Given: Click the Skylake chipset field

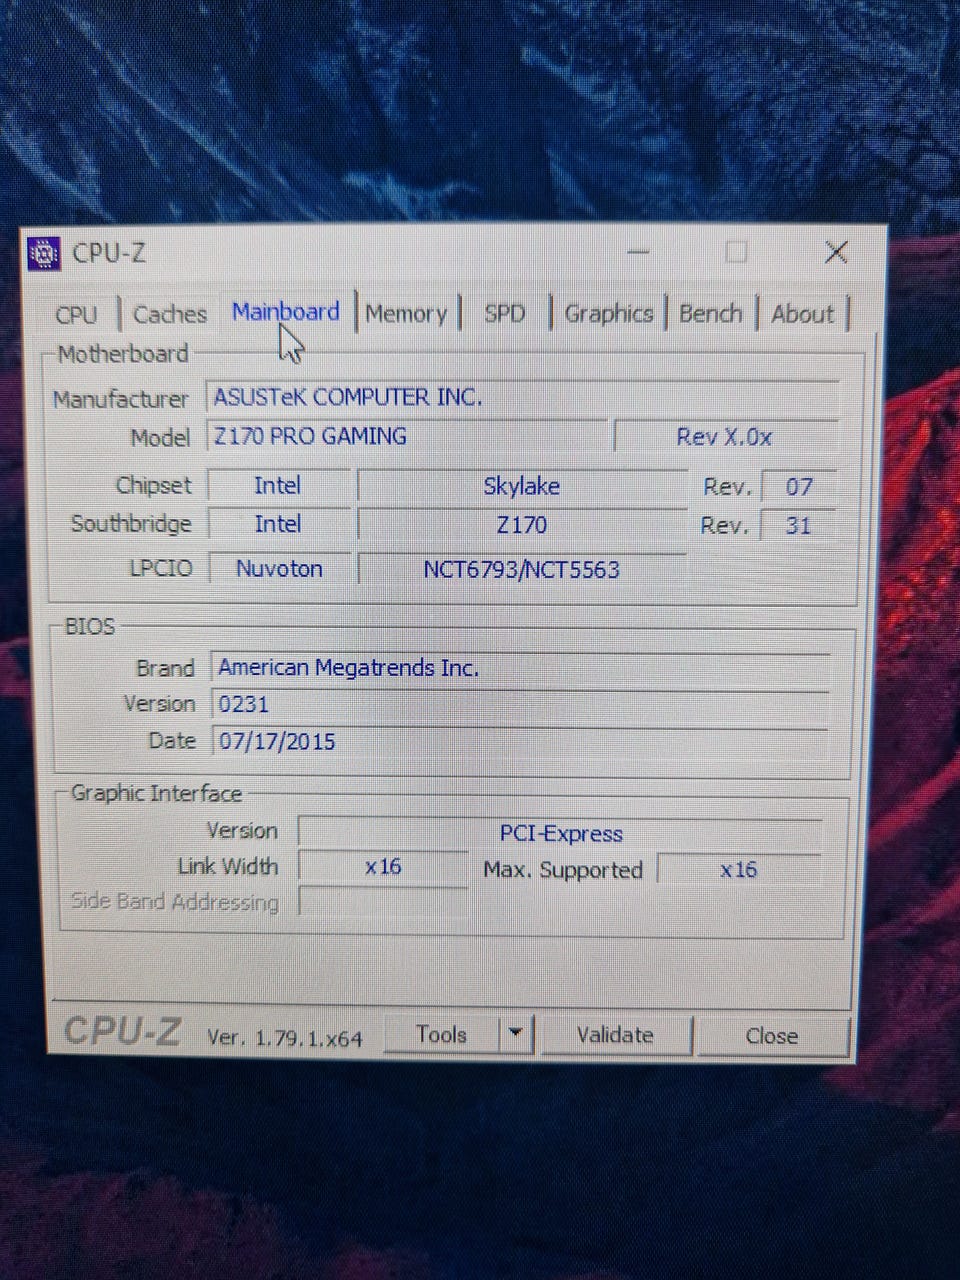Looking at the screenshot, I should point(522,486).
